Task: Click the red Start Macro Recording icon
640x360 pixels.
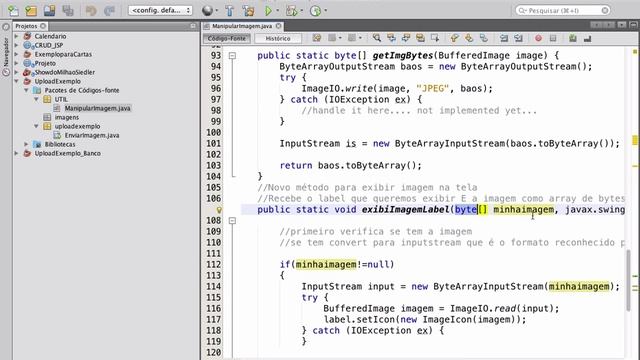Action: (x=538, y=38)
